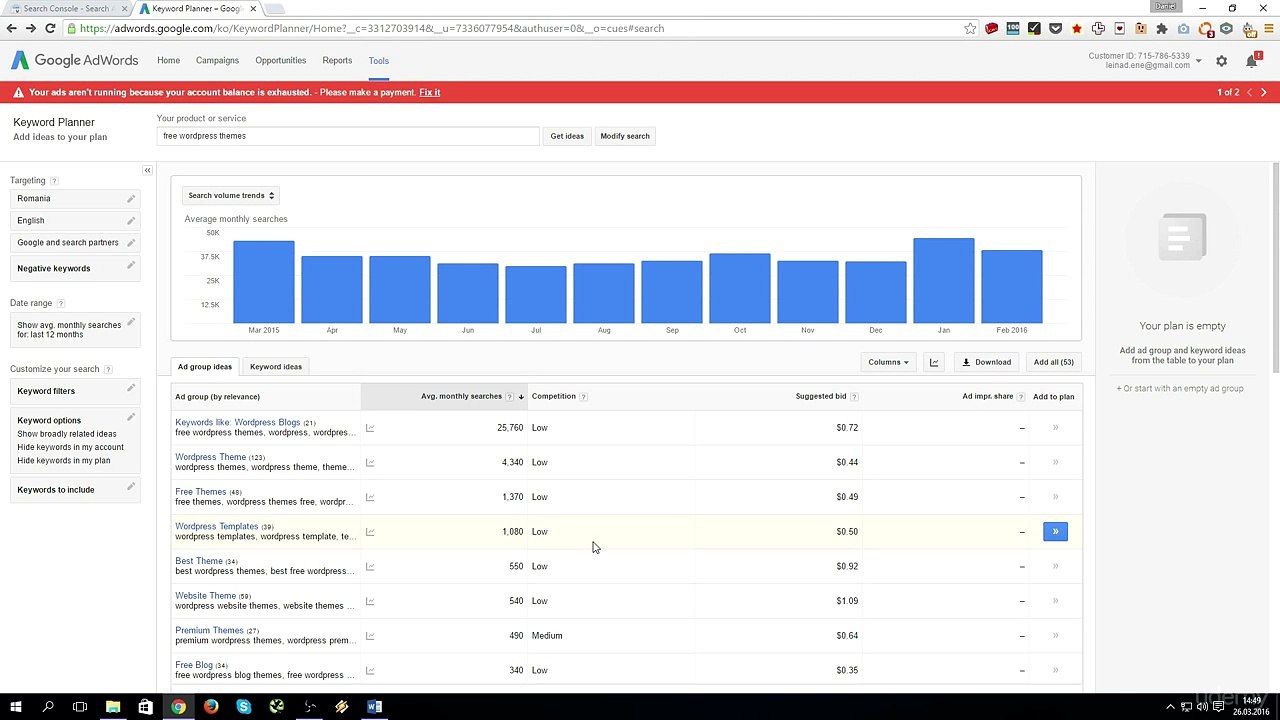Open Word from the taskbar
The image size is (1280, 720).
pos(374,707)
